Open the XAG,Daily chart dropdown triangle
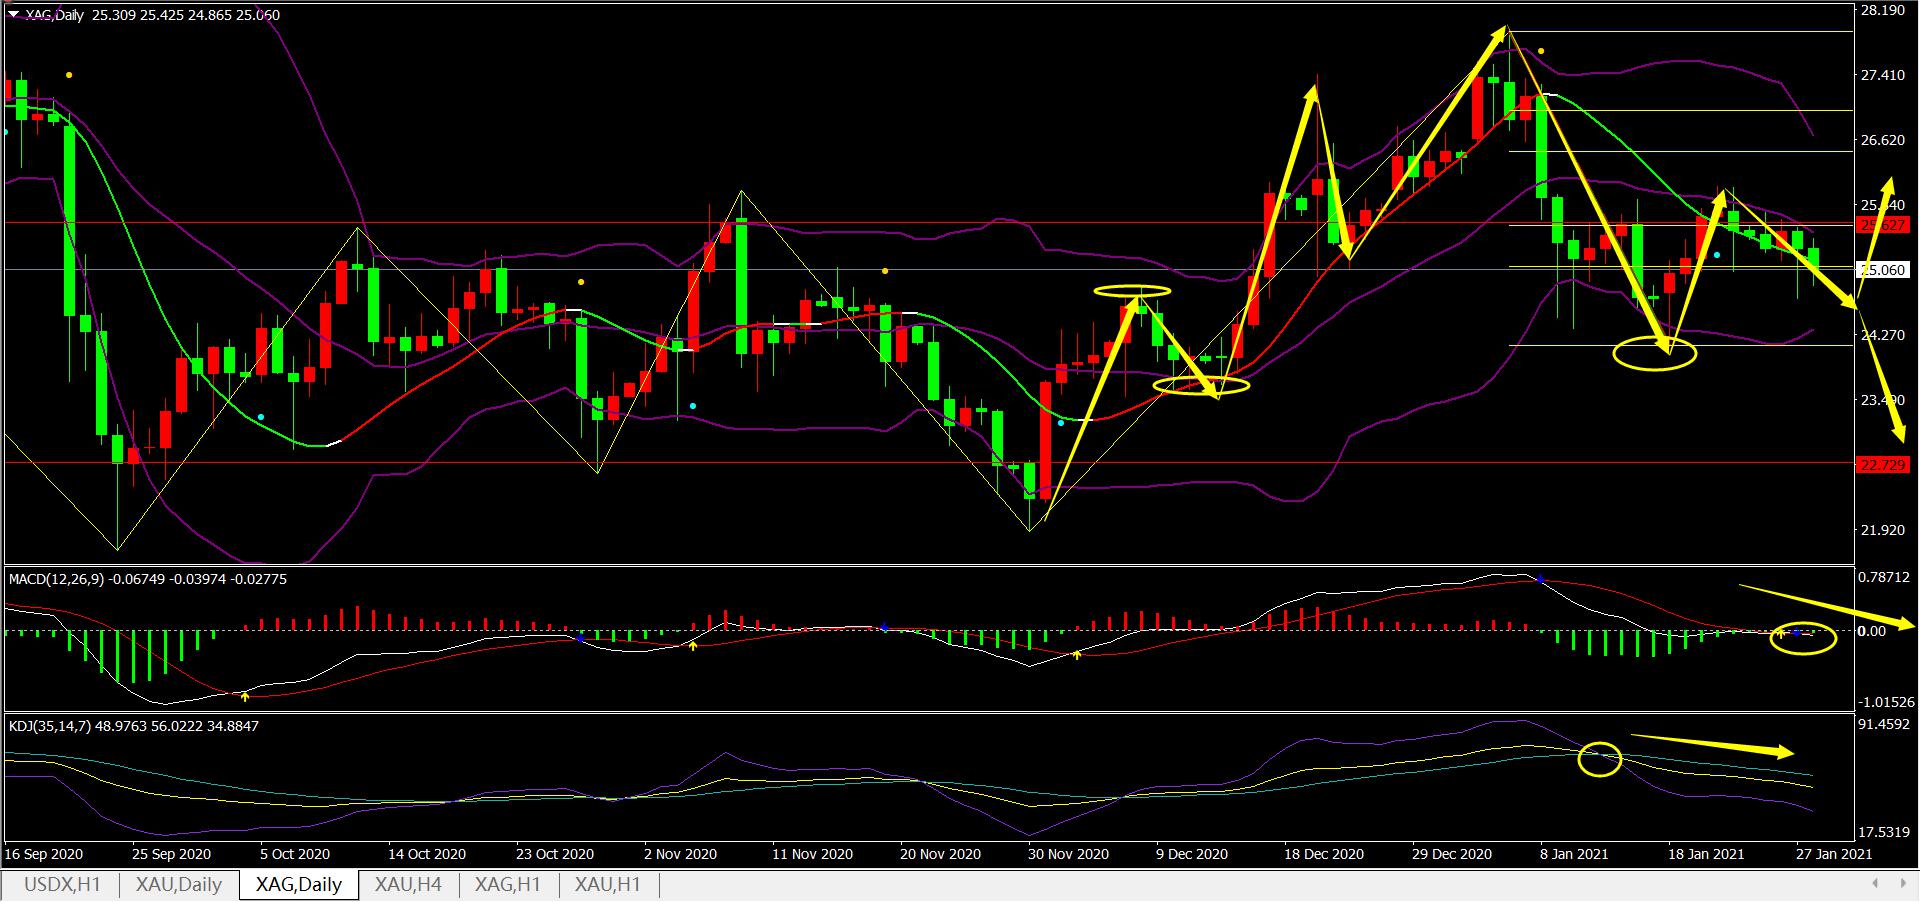The width and height of the screenshot is (1920, 902). click(x=13, y=14)
